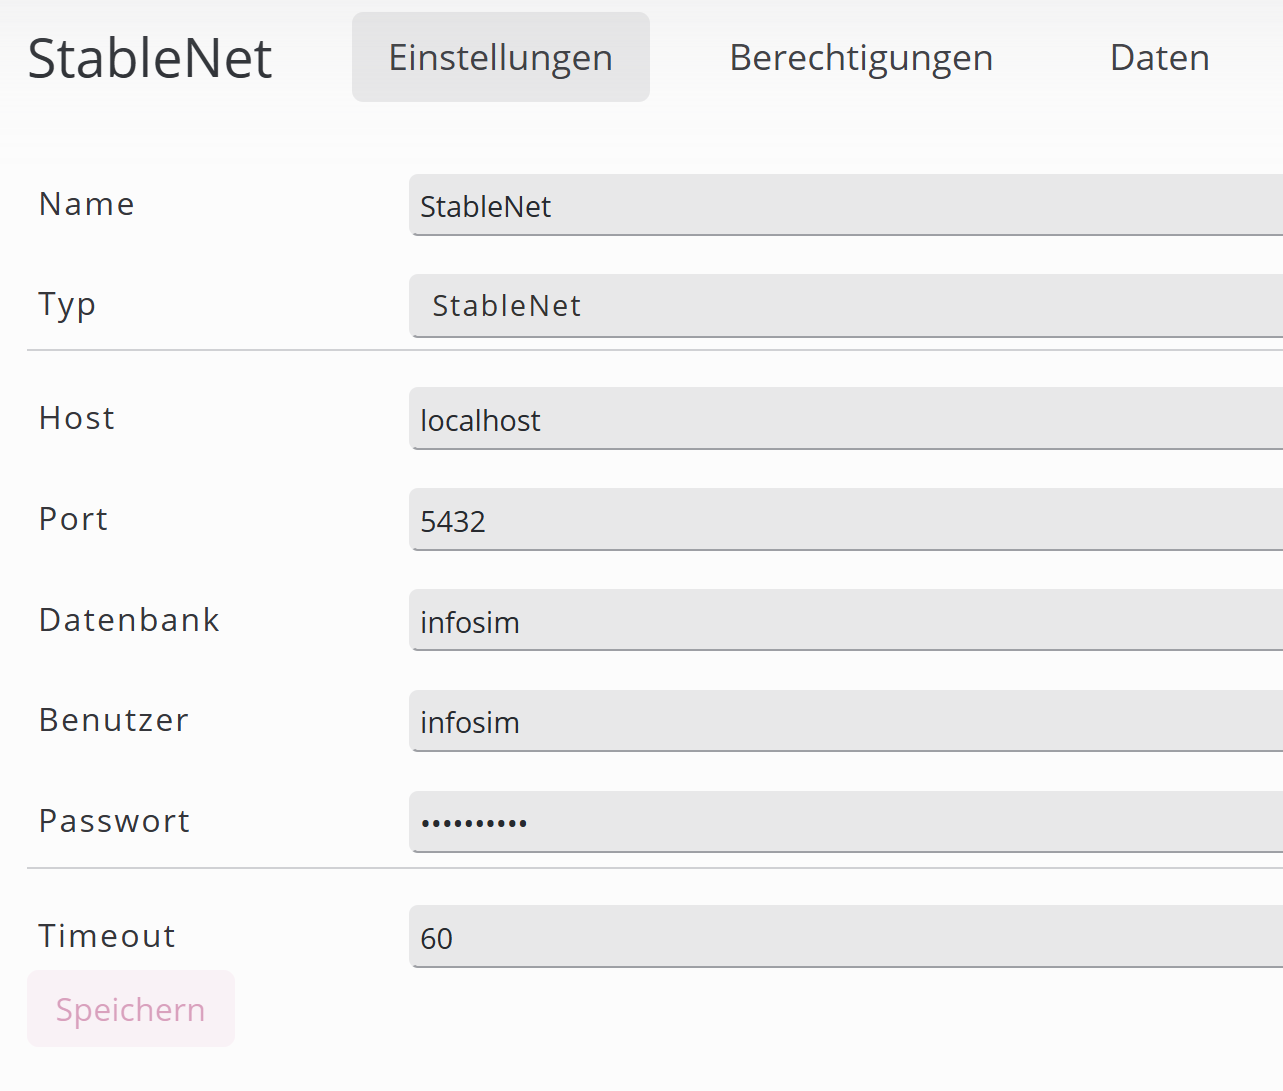Go to the Daten tab
Image resolution: width=1283 pixels, height=1091 pixels.
(x=1159, y=57)
